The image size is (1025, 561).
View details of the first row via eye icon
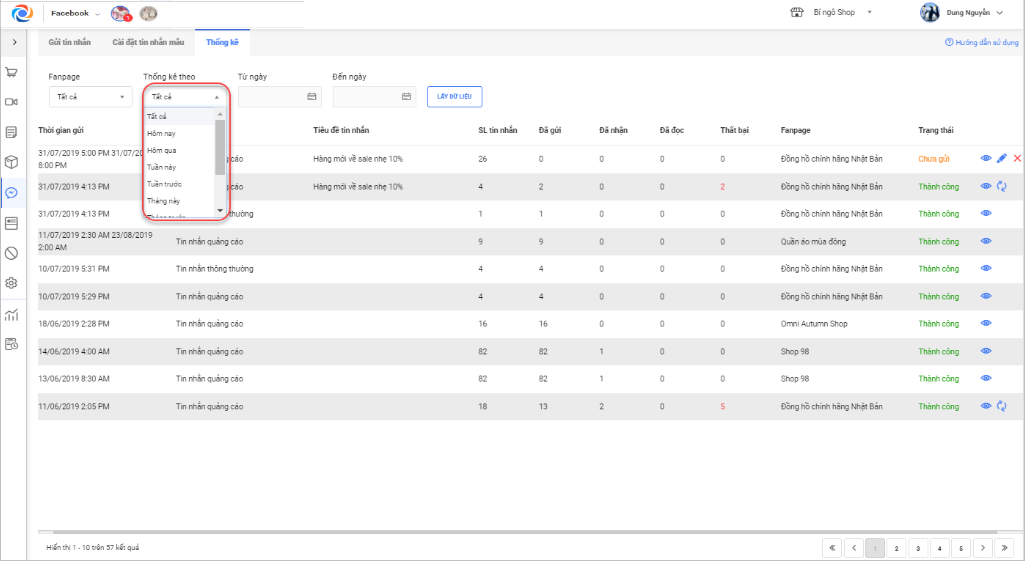tap(986, 158)
